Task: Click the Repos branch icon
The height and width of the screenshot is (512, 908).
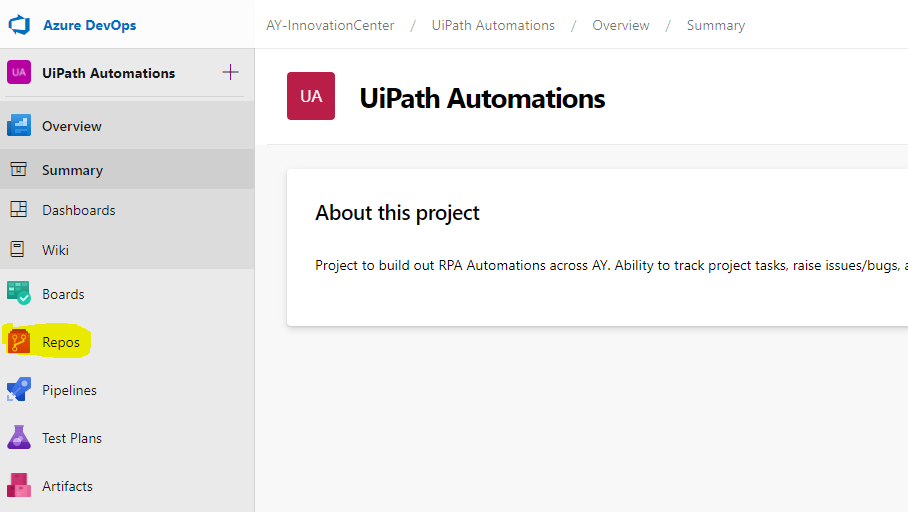Action: (x=19, y=341)
